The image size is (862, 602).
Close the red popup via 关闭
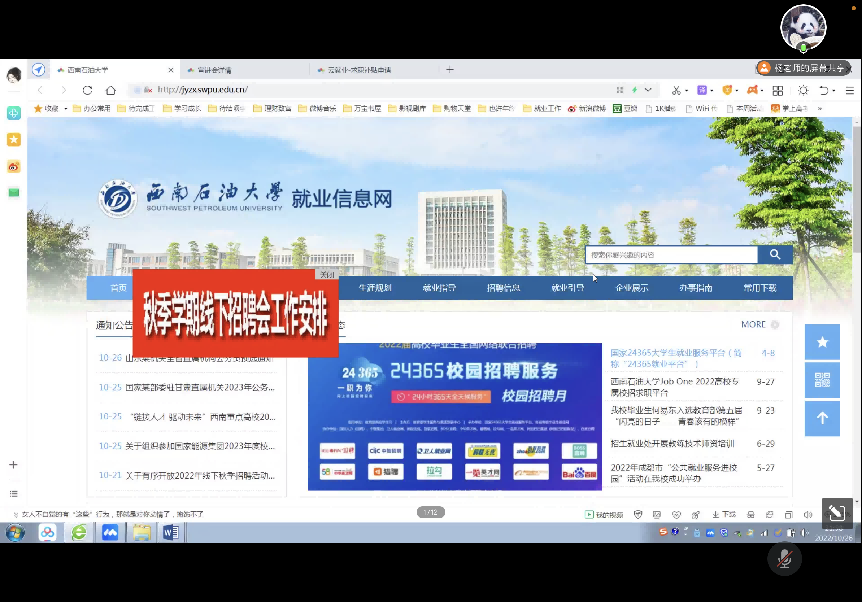pos(327,274)
